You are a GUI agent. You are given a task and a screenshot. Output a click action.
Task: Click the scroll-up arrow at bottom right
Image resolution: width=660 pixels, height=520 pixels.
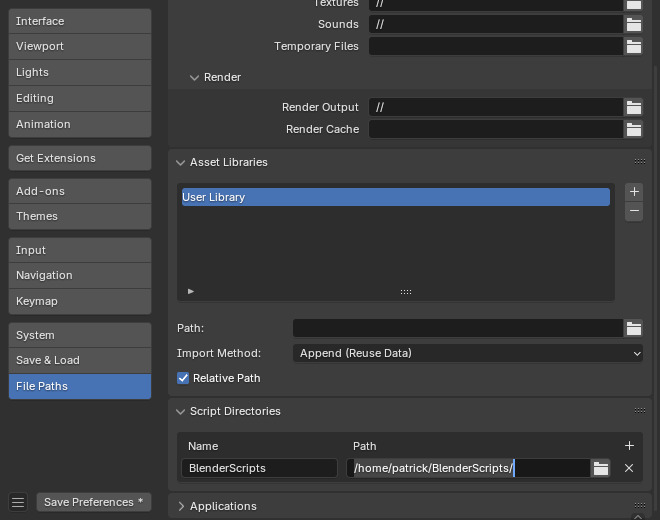[638, 517]
